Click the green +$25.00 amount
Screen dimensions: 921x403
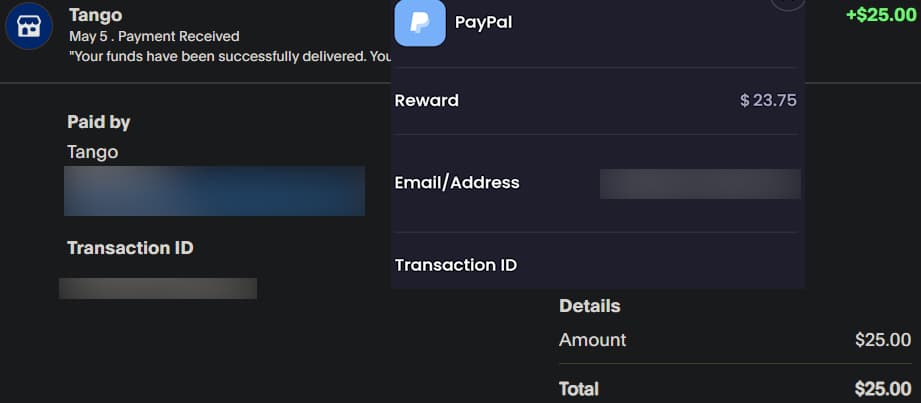880,15
